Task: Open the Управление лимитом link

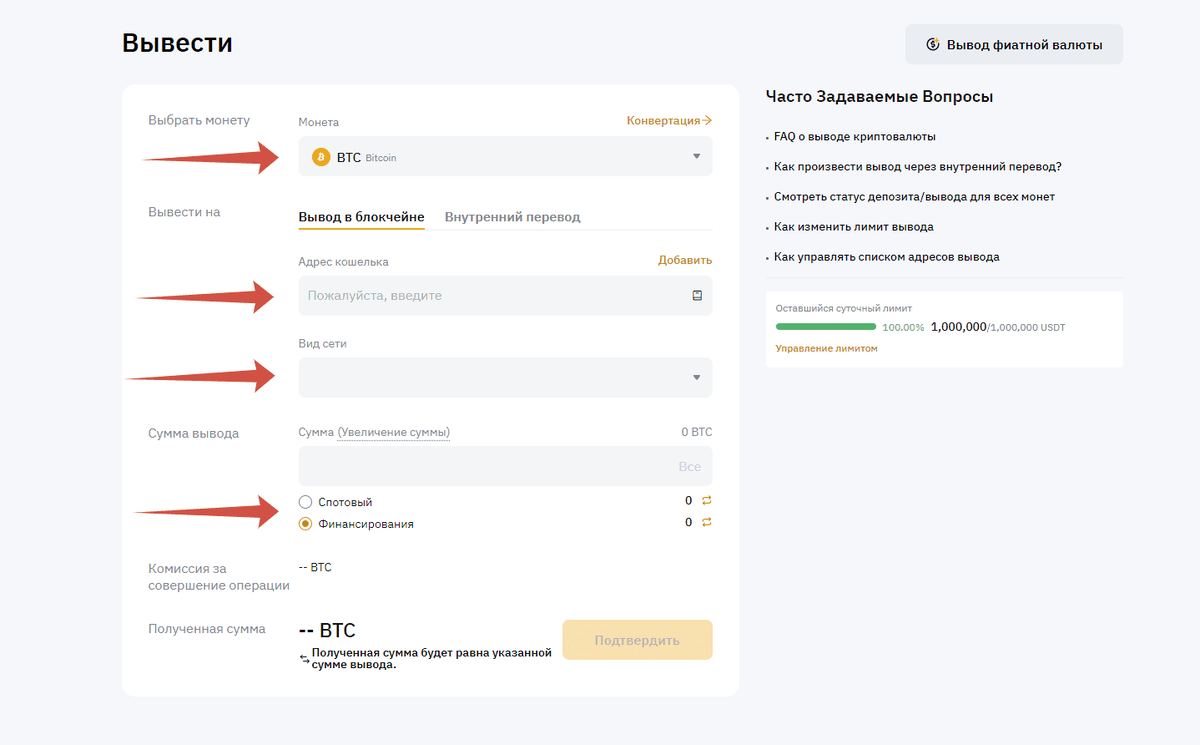Action: coord(826,348)
